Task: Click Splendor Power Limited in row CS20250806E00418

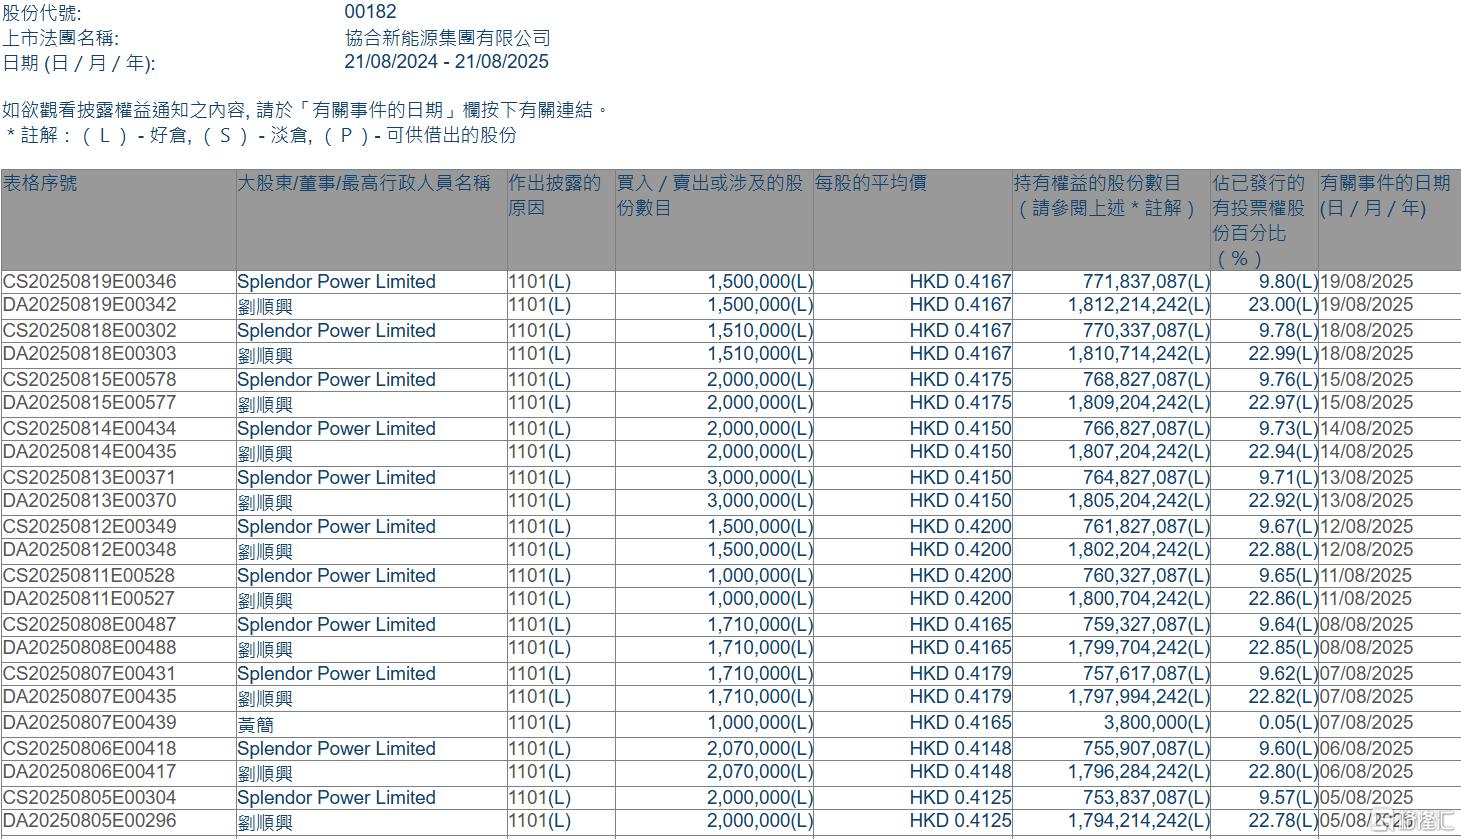Action: (336, 749)
